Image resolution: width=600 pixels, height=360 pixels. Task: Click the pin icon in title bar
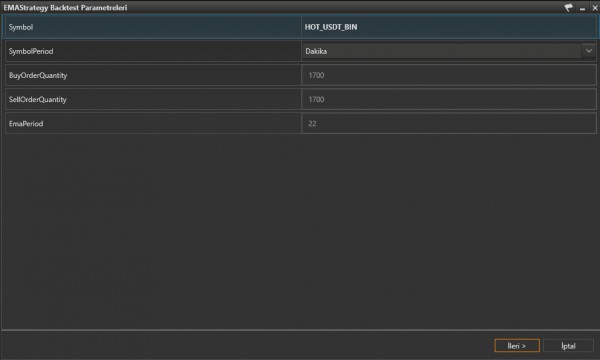coord(569,8)
